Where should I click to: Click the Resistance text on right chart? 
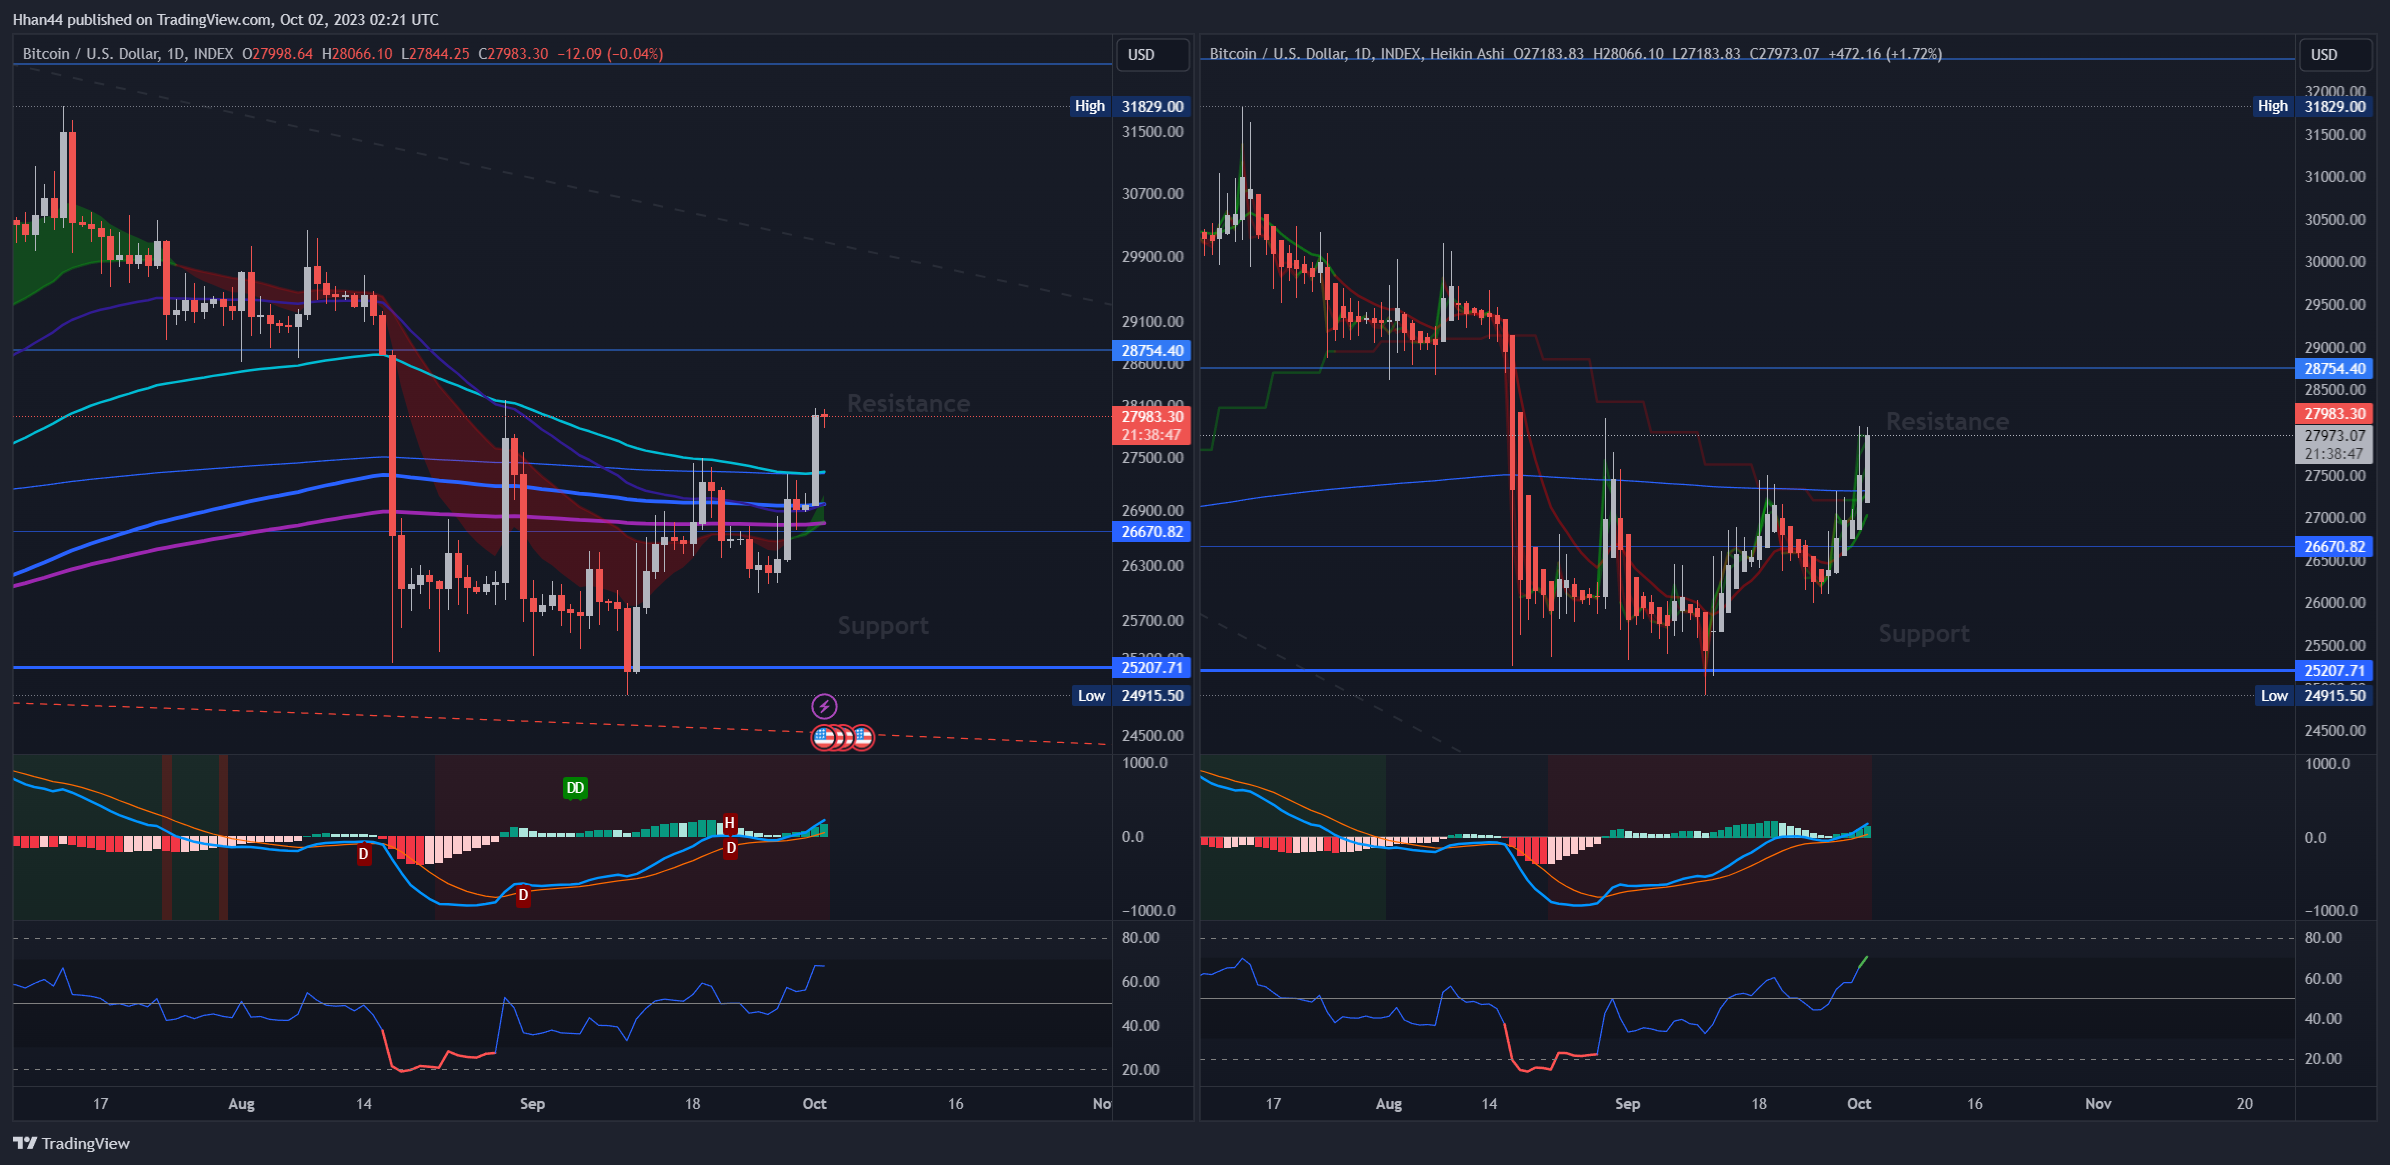coord(1947,421)
